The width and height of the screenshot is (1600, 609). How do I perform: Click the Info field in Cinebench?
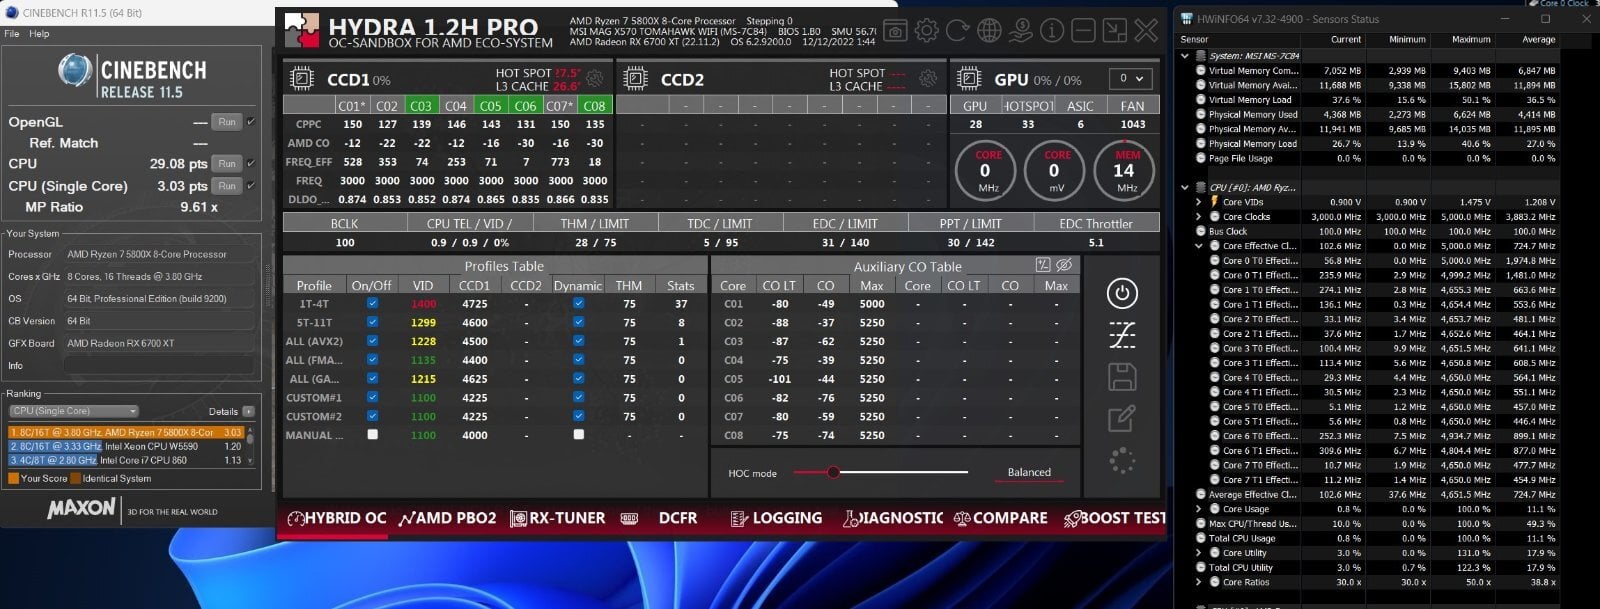coord(159,365)
